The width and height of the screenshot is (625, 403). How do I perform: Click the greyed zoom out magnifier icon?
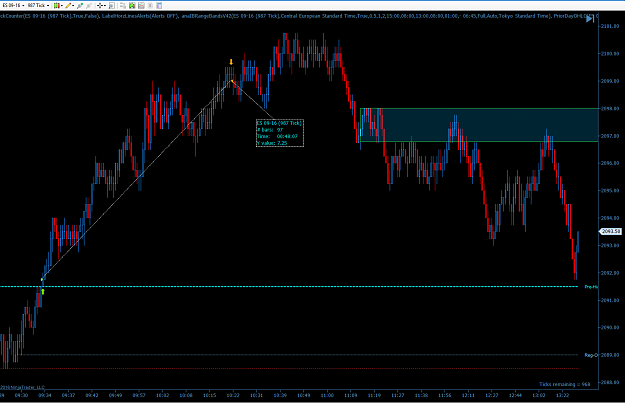click(89, 6)
